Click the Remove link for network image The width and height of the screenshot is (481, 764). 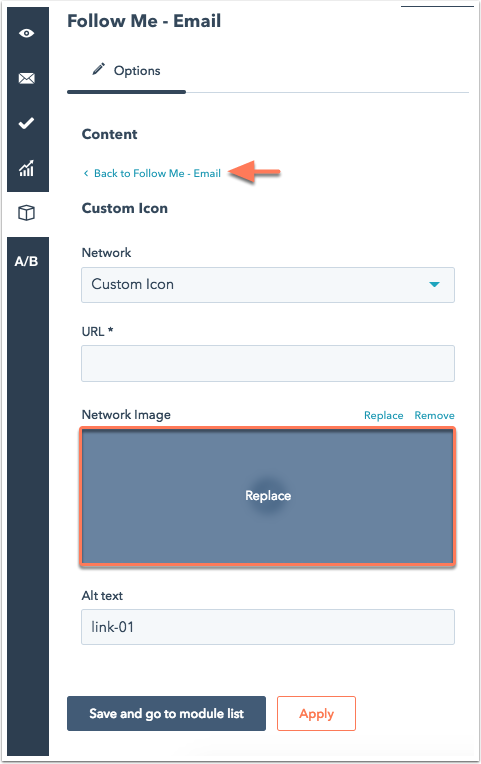tap(434, 415)
